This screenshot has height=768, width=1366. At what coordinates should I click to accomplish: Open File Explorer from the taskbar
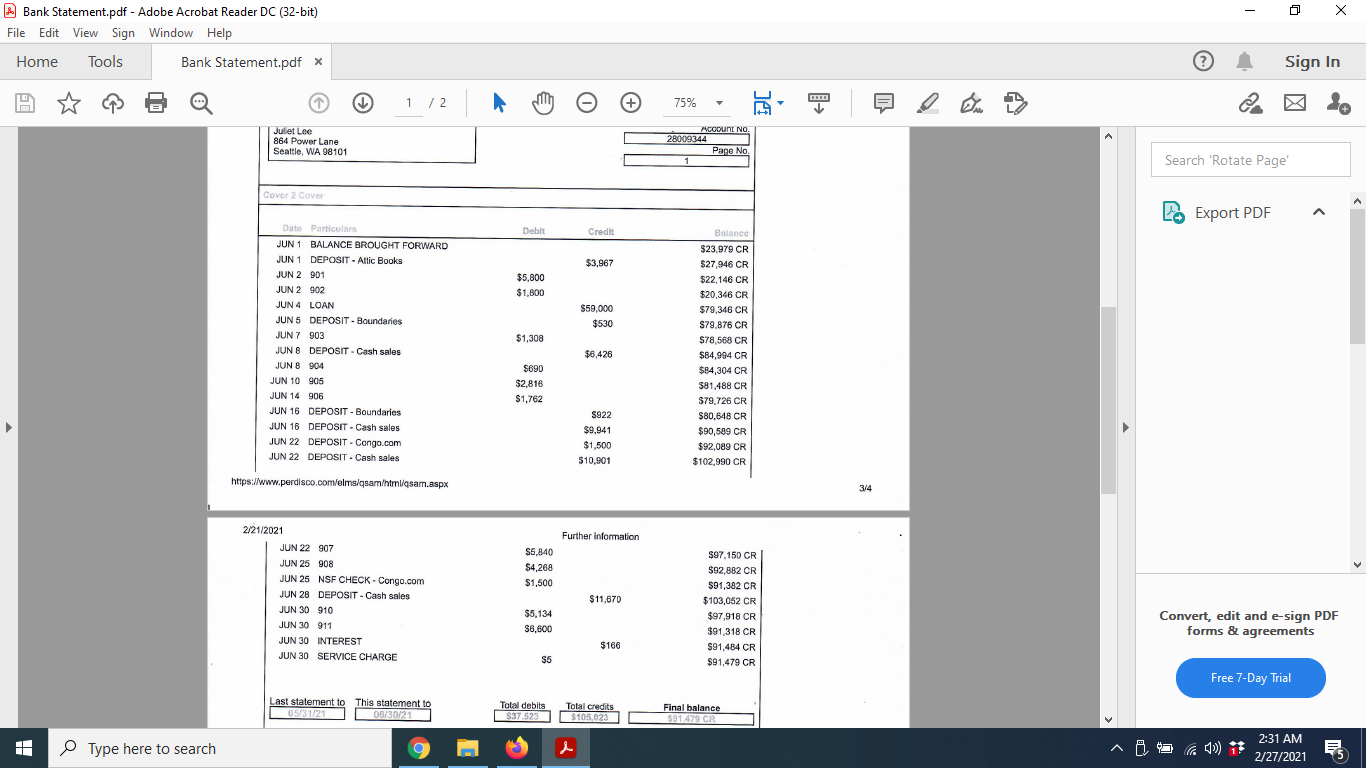click(x=468, y=748)
